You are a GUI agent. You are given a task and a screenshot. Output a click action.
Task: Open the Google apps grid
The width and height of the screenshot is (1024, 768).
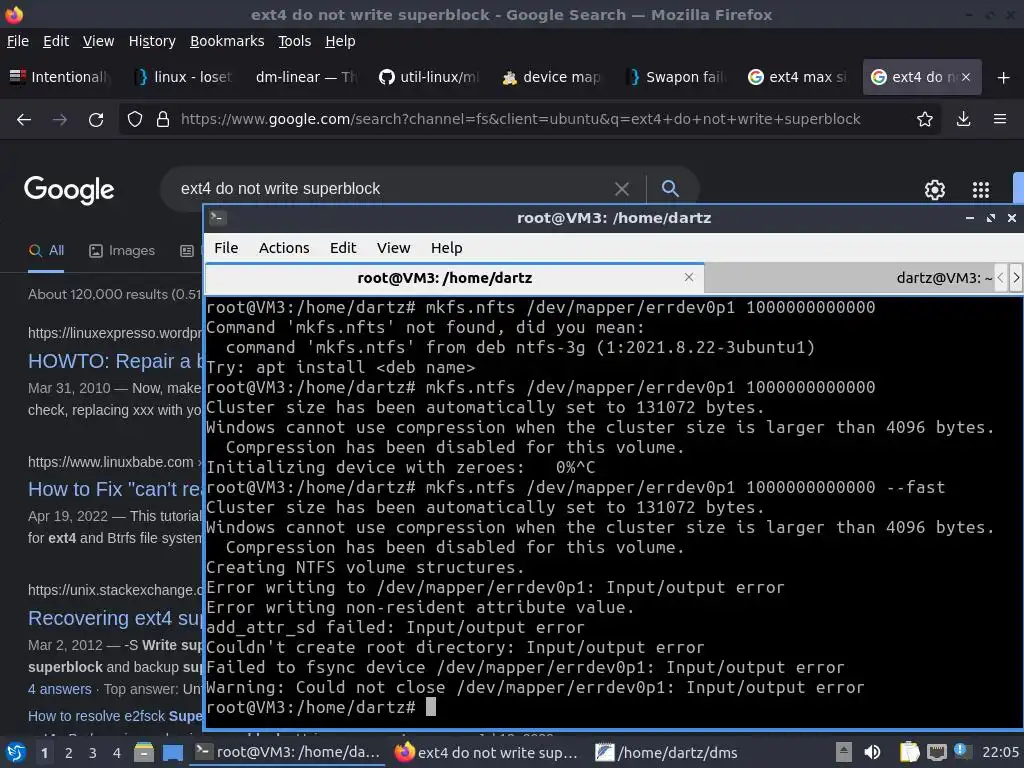981,189
